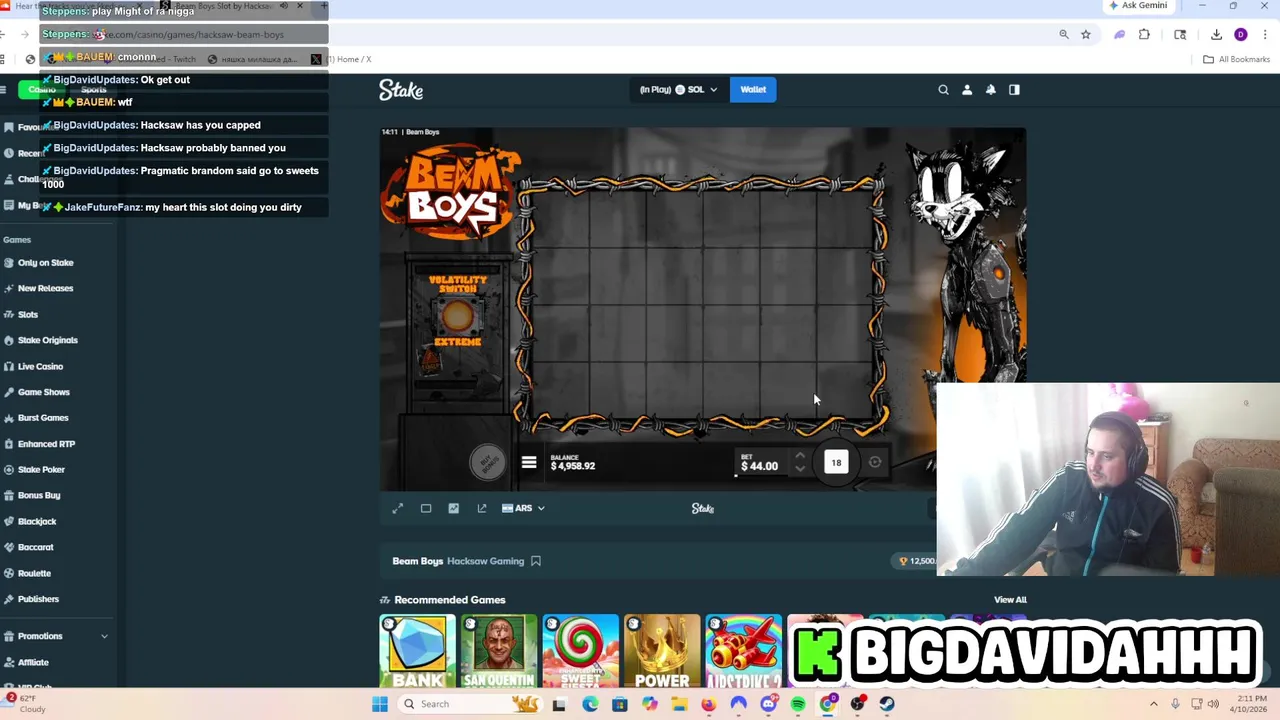This screenshot has height=720, width=1280.
Task: Select Slots in sidebar
Action: pyautogui.click(x=28, y=315)
